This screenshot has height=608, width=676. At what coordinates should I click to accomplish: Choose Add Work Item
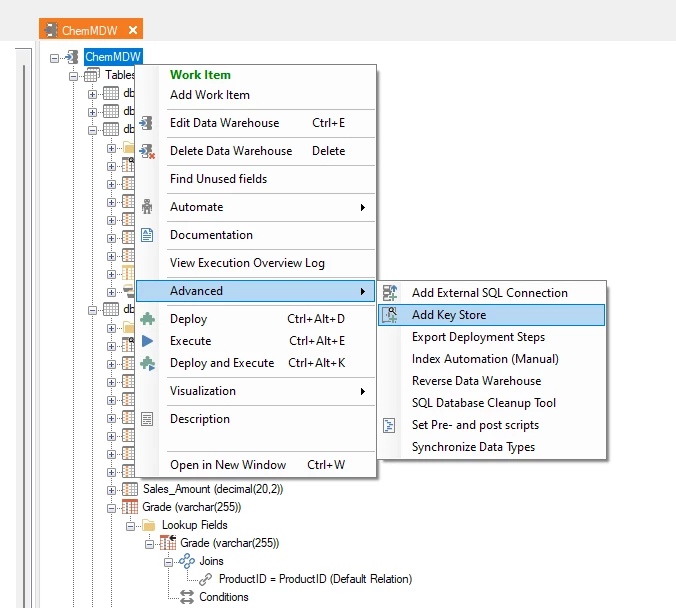256,95
